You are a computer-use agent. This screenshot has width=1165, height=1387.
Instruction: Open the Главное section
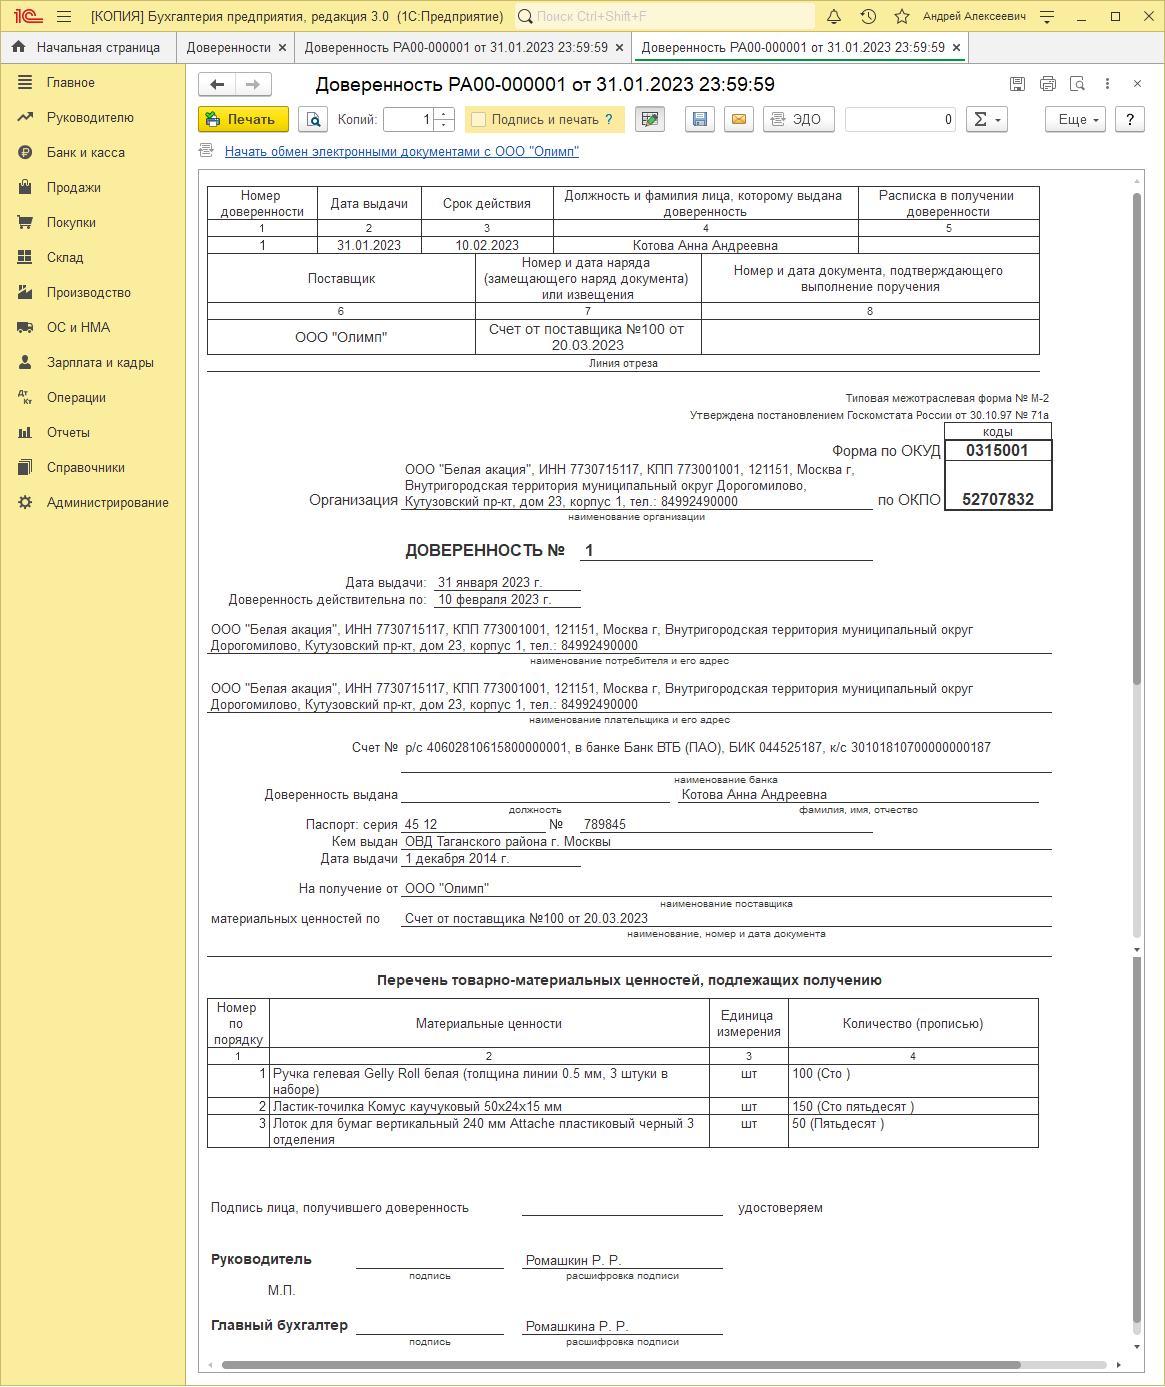point(71,83)
